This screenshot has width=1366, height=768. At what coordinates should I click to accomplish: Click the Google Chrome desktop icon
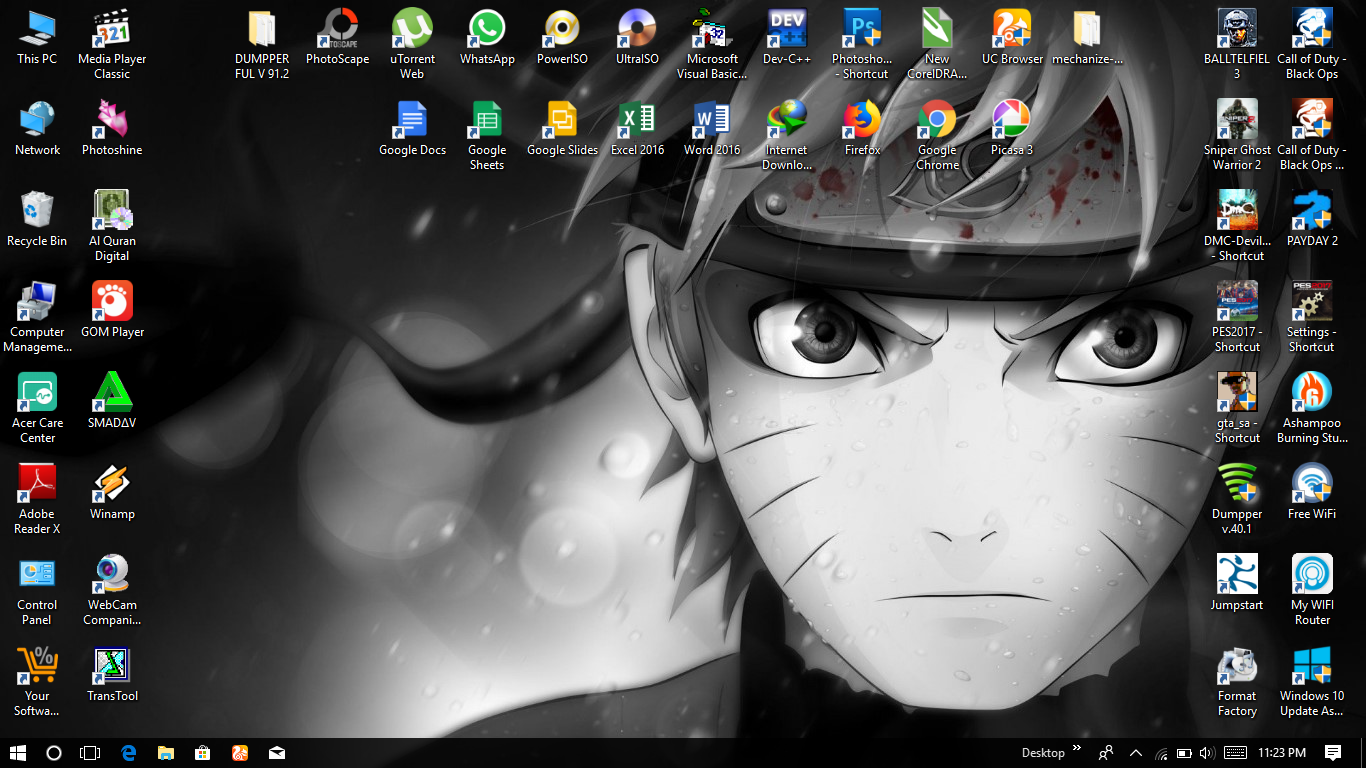[937, 120]
